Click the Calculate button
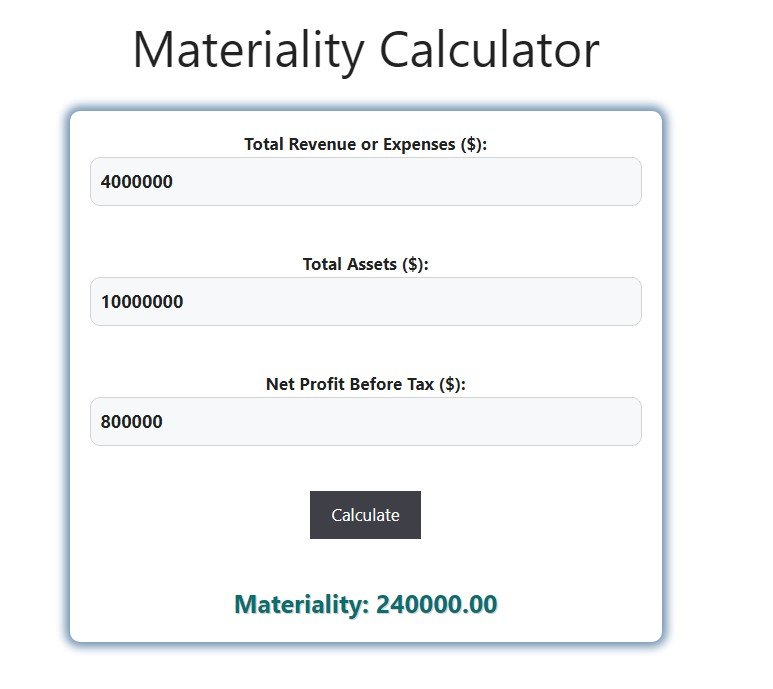 365,515
